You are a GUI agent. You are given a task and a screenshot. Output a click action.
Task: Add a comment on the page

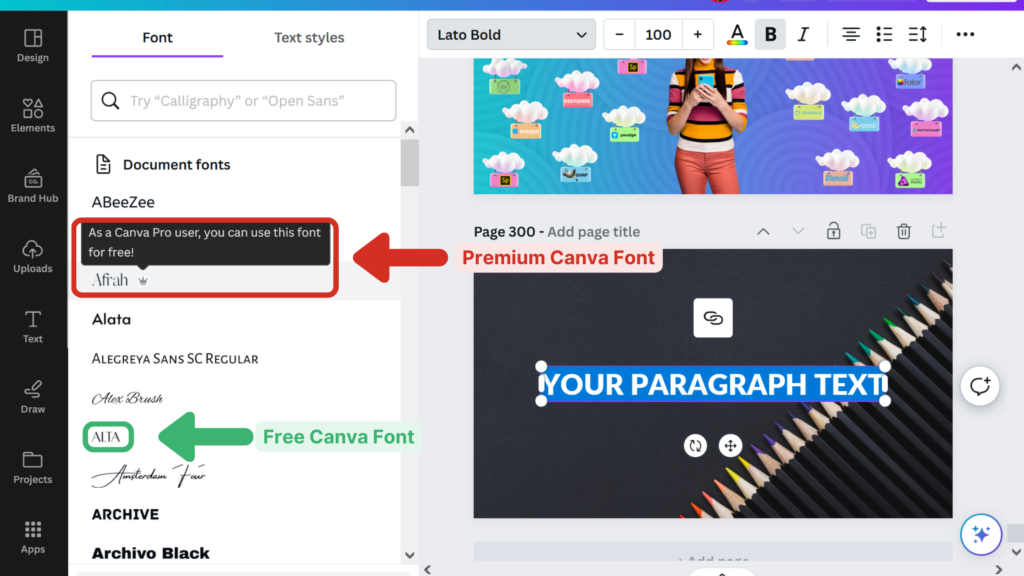[980, 386]
